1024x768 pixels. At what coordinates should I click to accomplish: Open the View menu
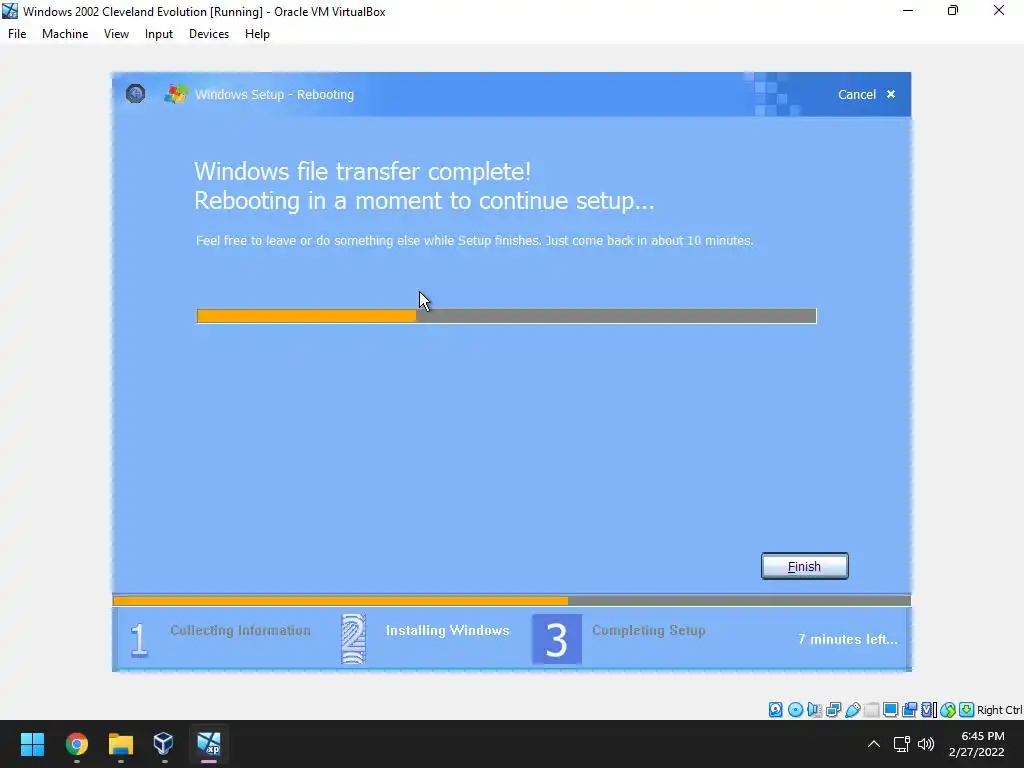click(x=116, y=34)
